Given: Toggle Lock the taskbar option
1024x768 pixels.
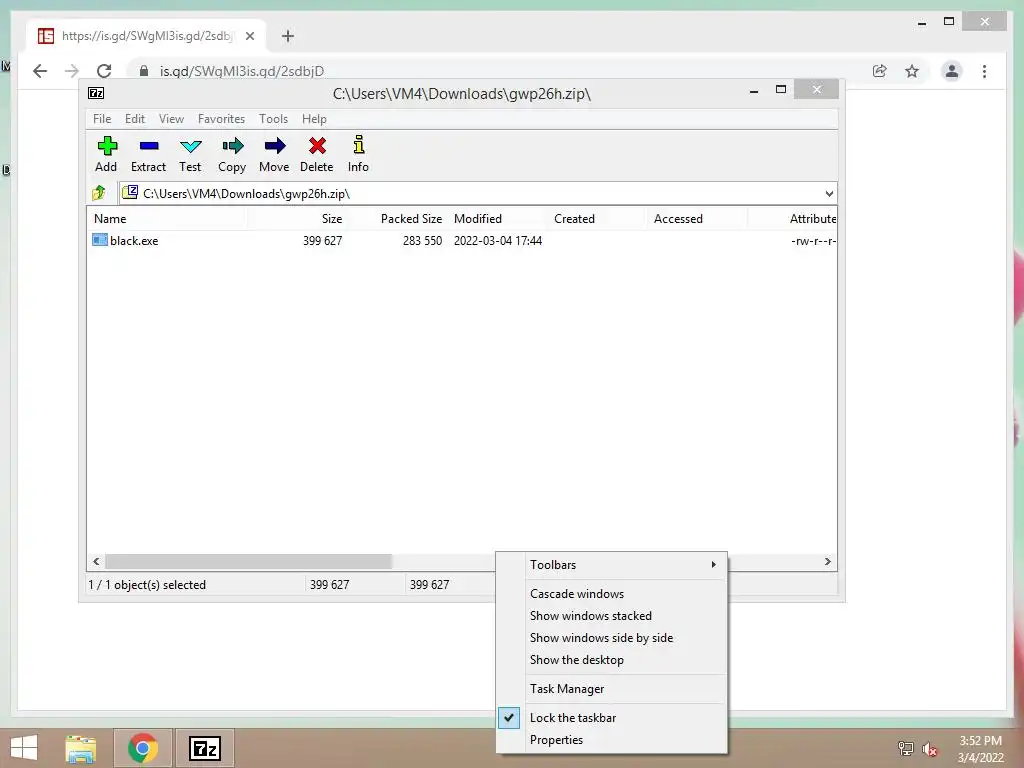Looking at the screenshot, I should point(611,717).
